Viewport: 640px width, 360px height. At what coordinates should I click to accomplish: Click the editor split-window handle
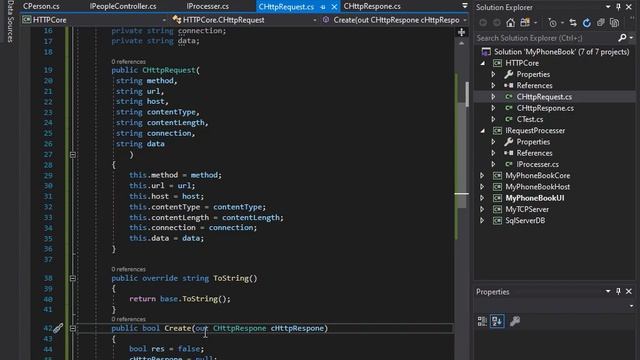click(461, 32)
